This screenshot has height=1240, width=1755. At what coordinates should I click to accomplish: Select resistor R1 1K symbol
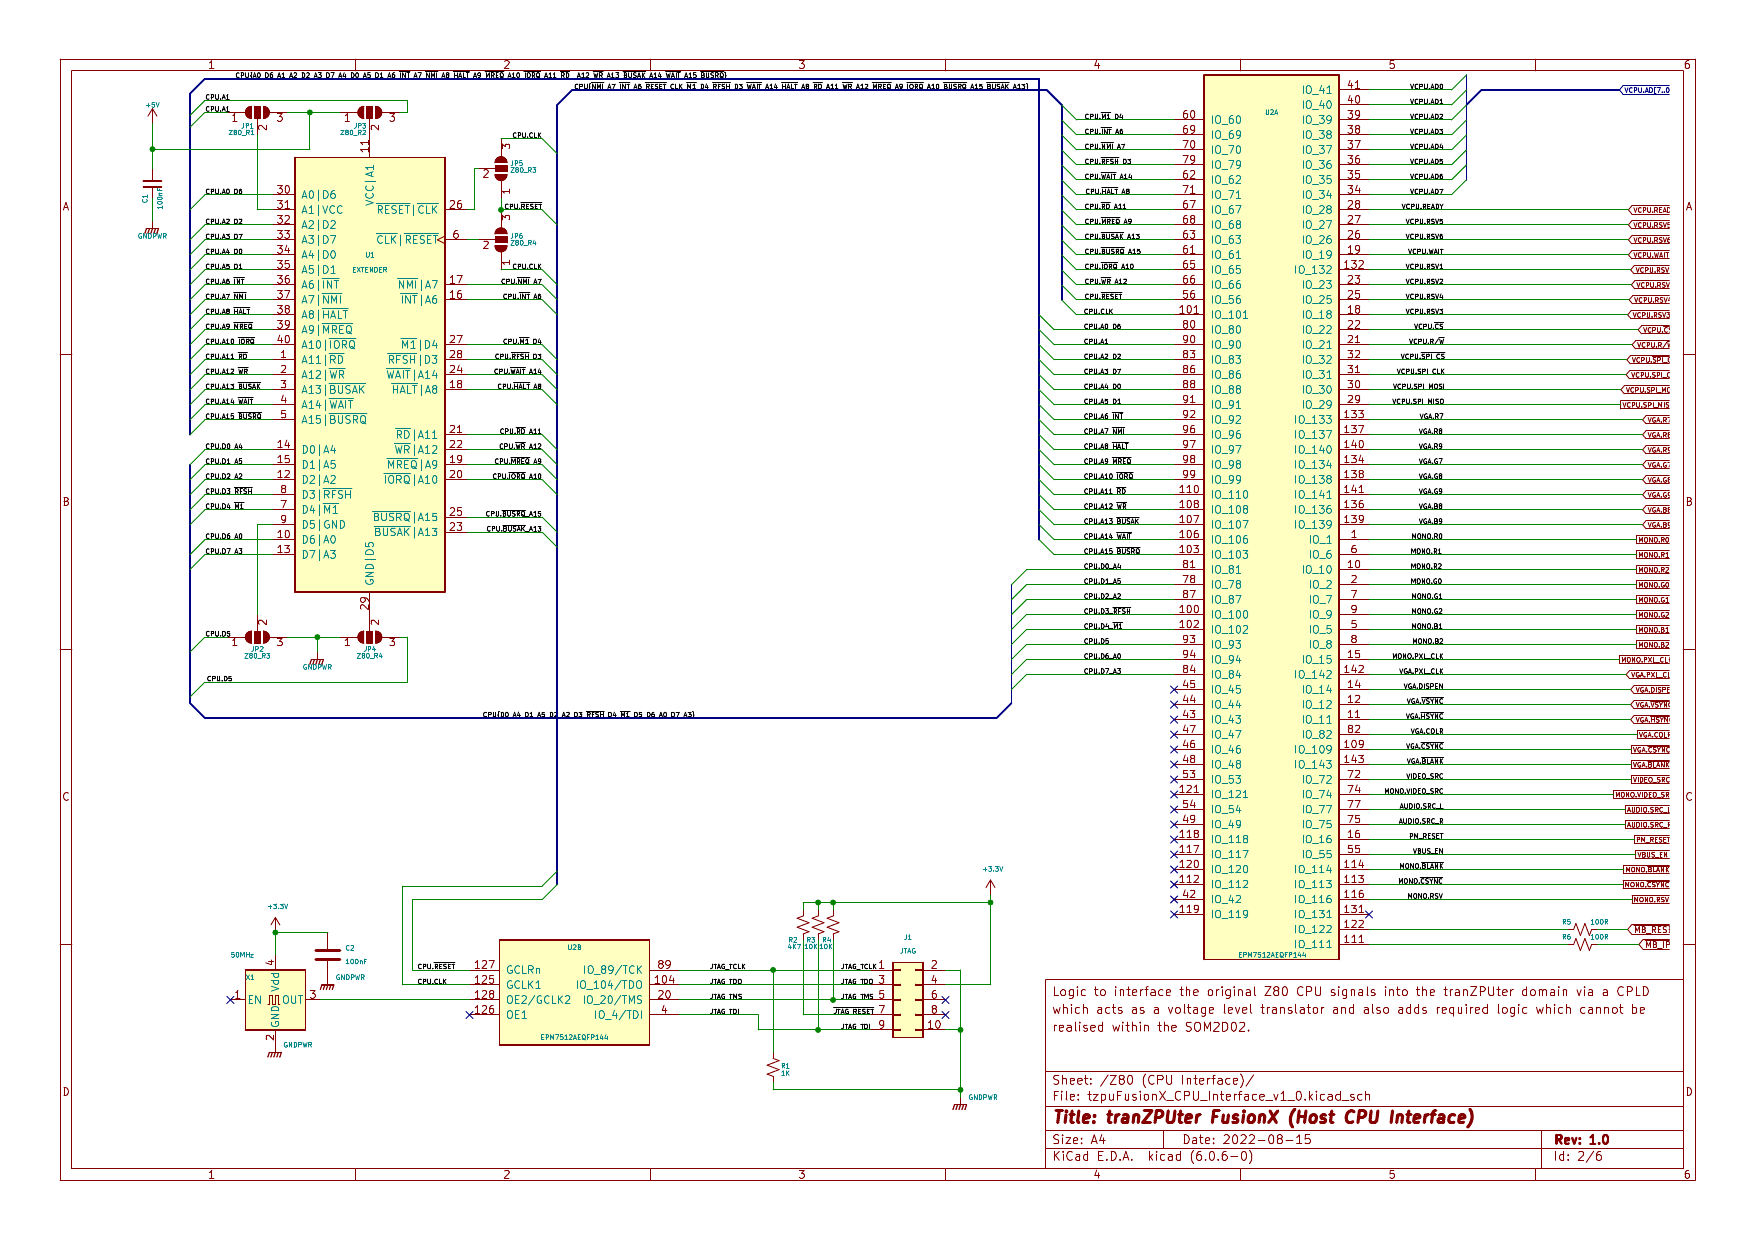[773, 1068]
